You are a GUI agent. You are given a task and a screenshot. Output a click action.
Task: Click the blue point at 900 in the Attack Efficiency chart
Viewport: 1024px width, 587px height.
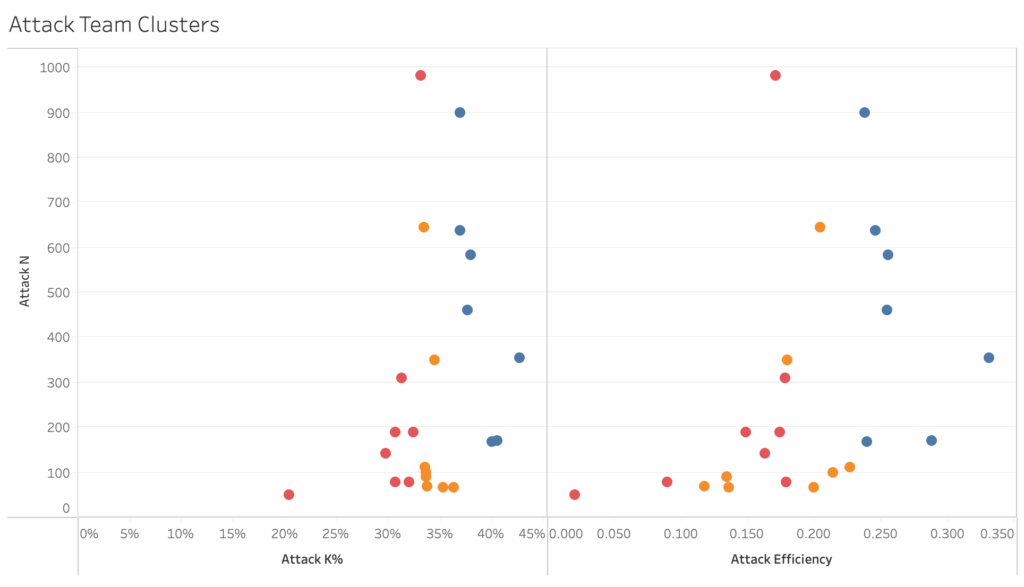[864, 113]
